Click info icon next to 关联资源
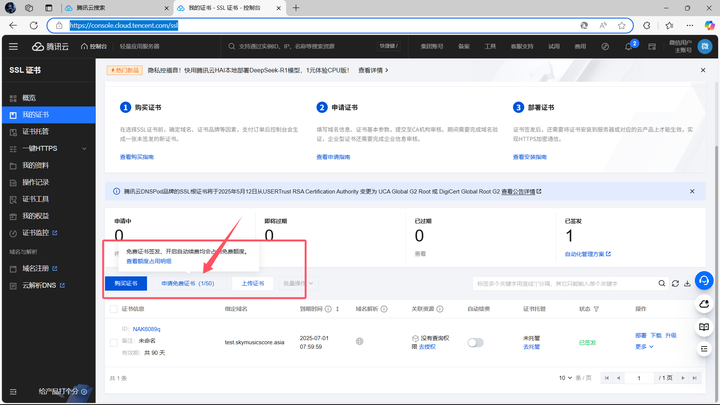Viewport: 720px width, 405px height. (x=440, y=309)
